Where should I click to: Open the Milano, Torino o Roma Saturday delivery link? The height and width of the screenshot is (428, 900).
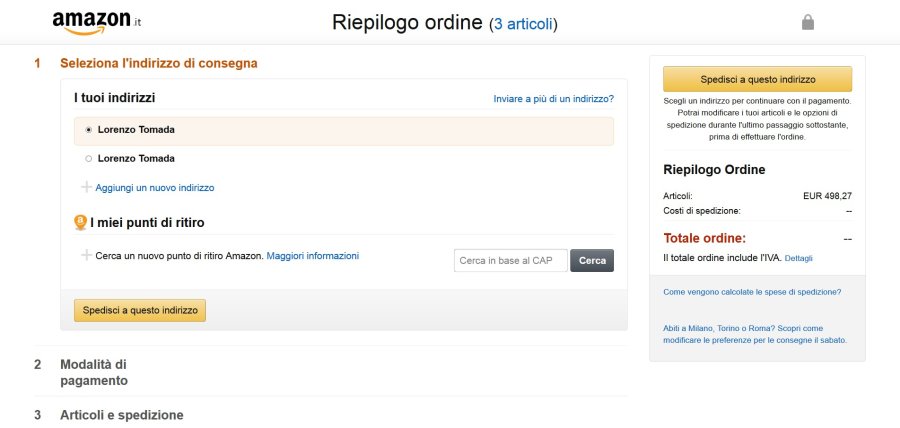click(x=755, y=334)
